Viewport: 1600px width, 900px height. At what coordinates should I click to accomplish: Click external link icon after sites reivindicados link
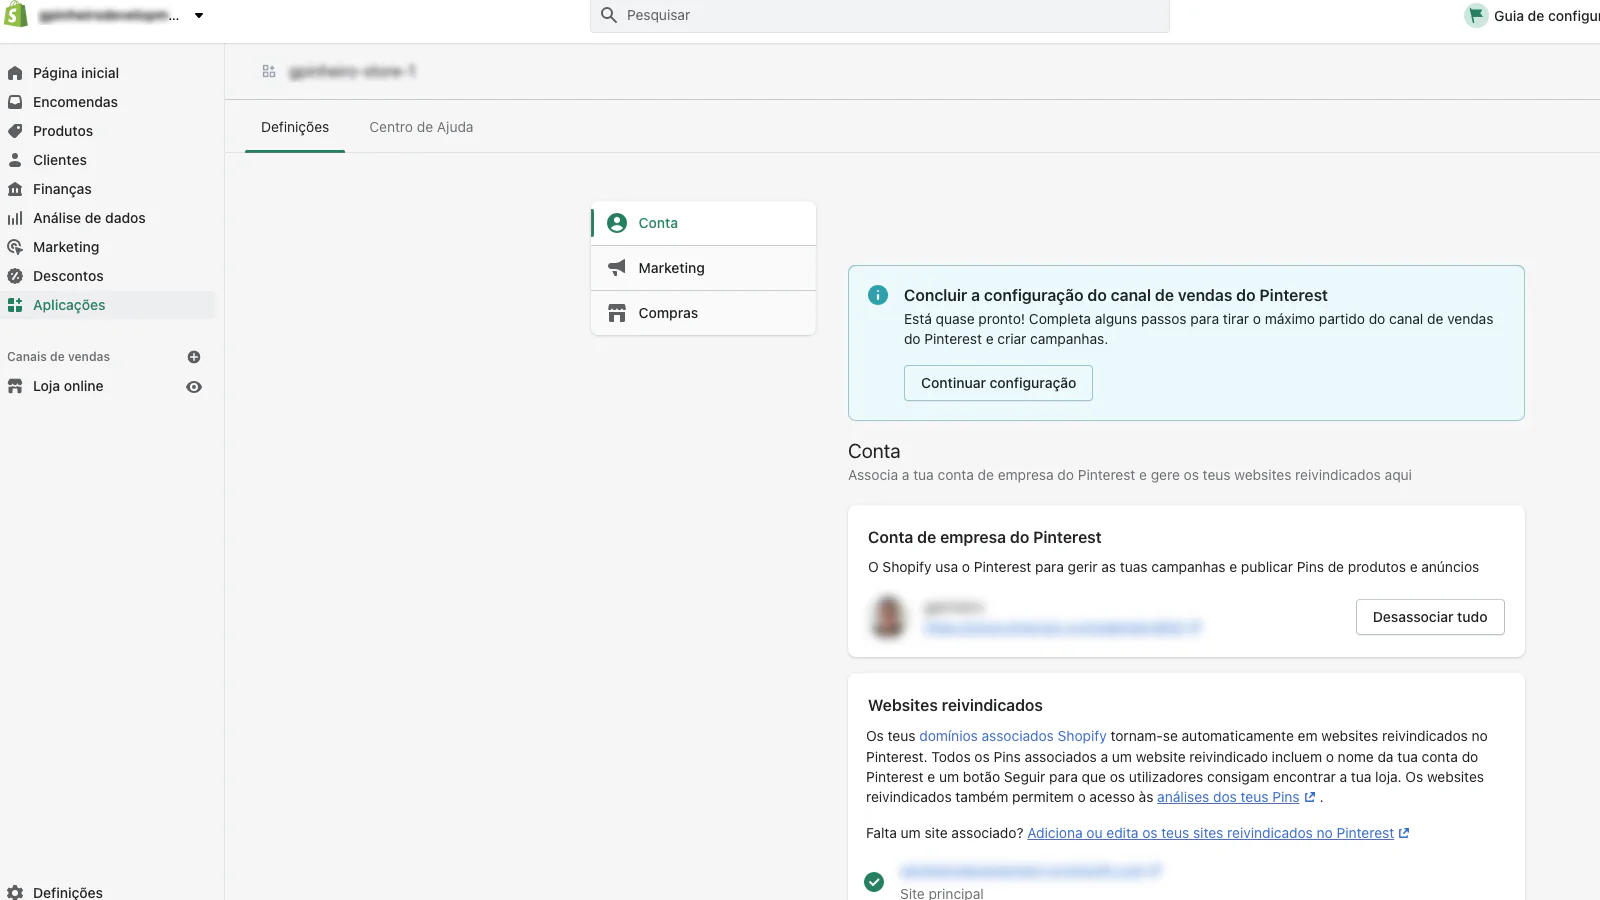coord(1404,833)
